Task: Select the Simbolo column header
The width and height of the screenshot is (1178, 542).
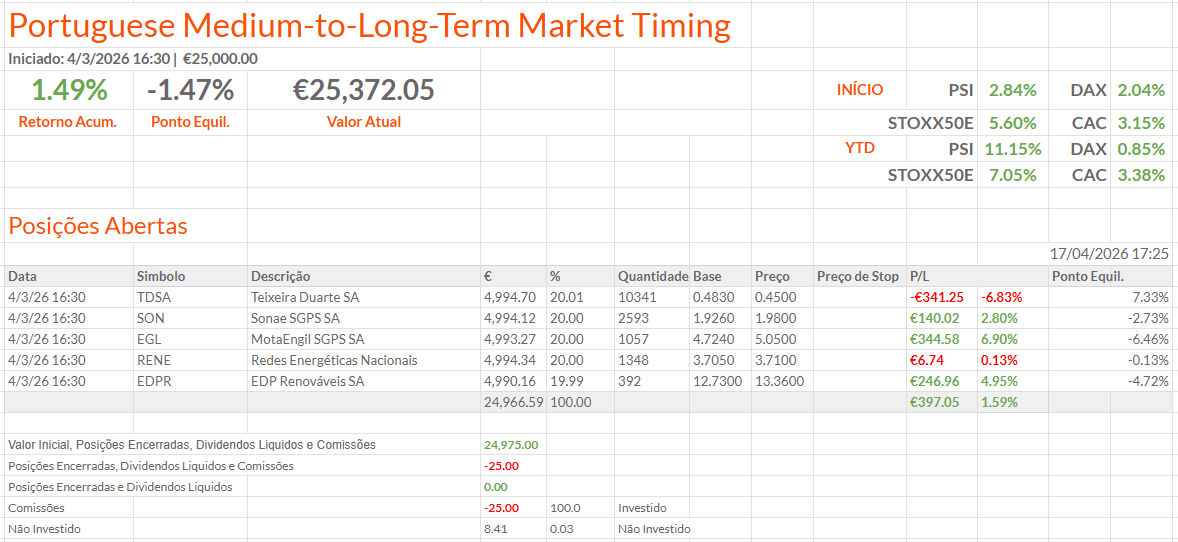Action: point(161,276)
